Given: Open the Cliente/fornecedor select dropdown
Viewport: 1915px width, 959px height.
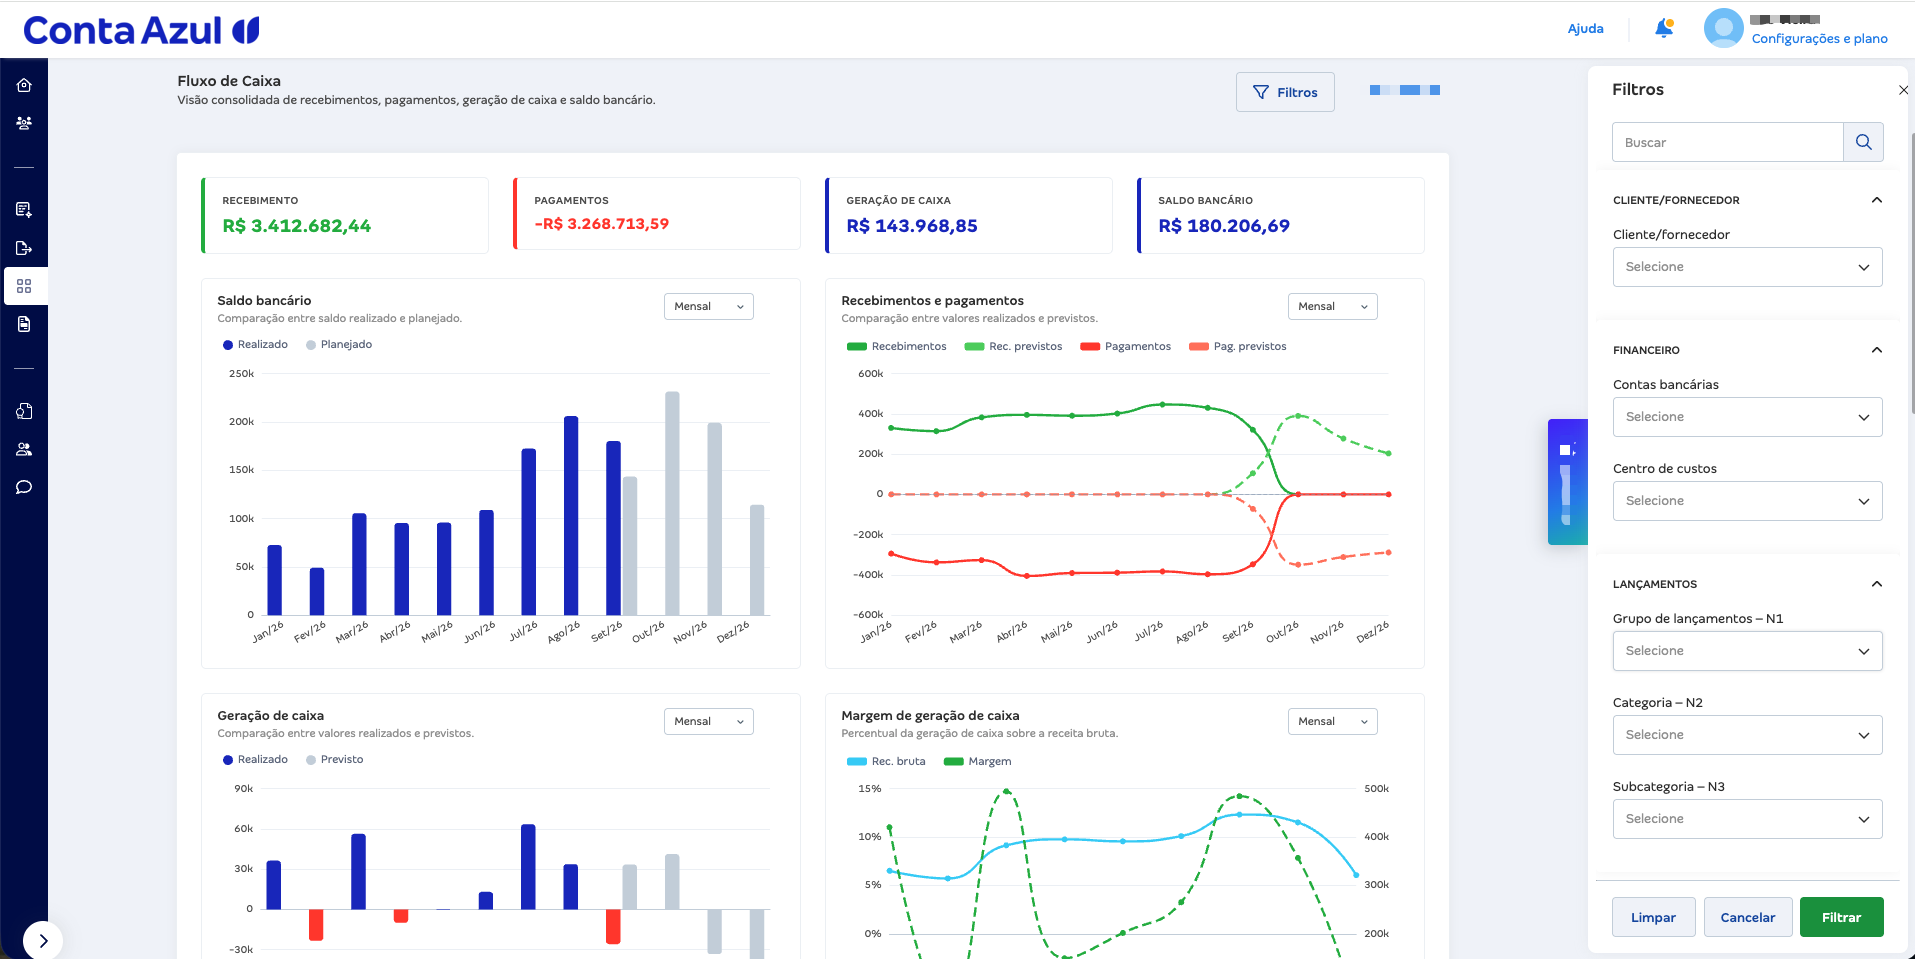Looking at the screenshot, I should coord(1747,267).
